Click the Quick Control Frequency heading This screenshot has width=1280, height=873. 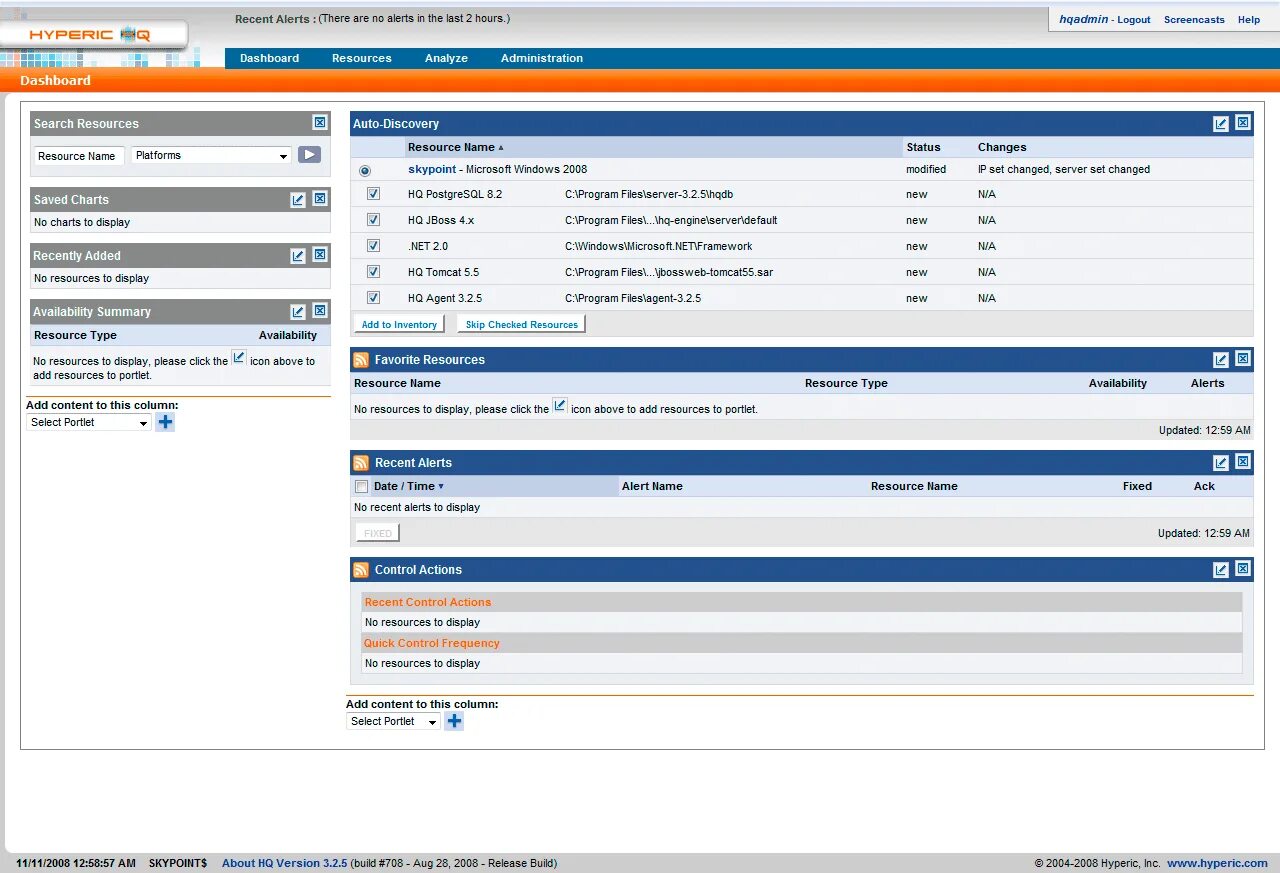[432, 643]
